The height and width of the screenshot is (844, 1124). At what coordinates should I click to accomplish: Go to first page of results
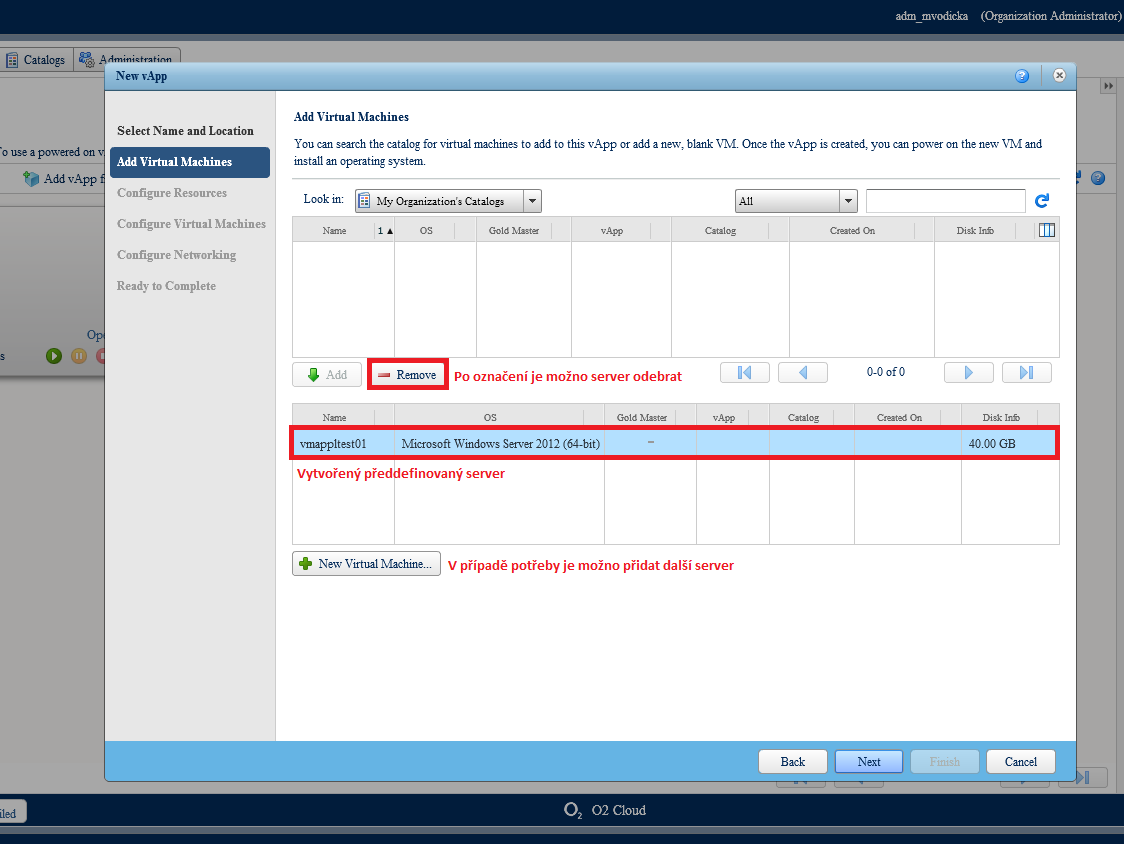(x=745, y=372)
